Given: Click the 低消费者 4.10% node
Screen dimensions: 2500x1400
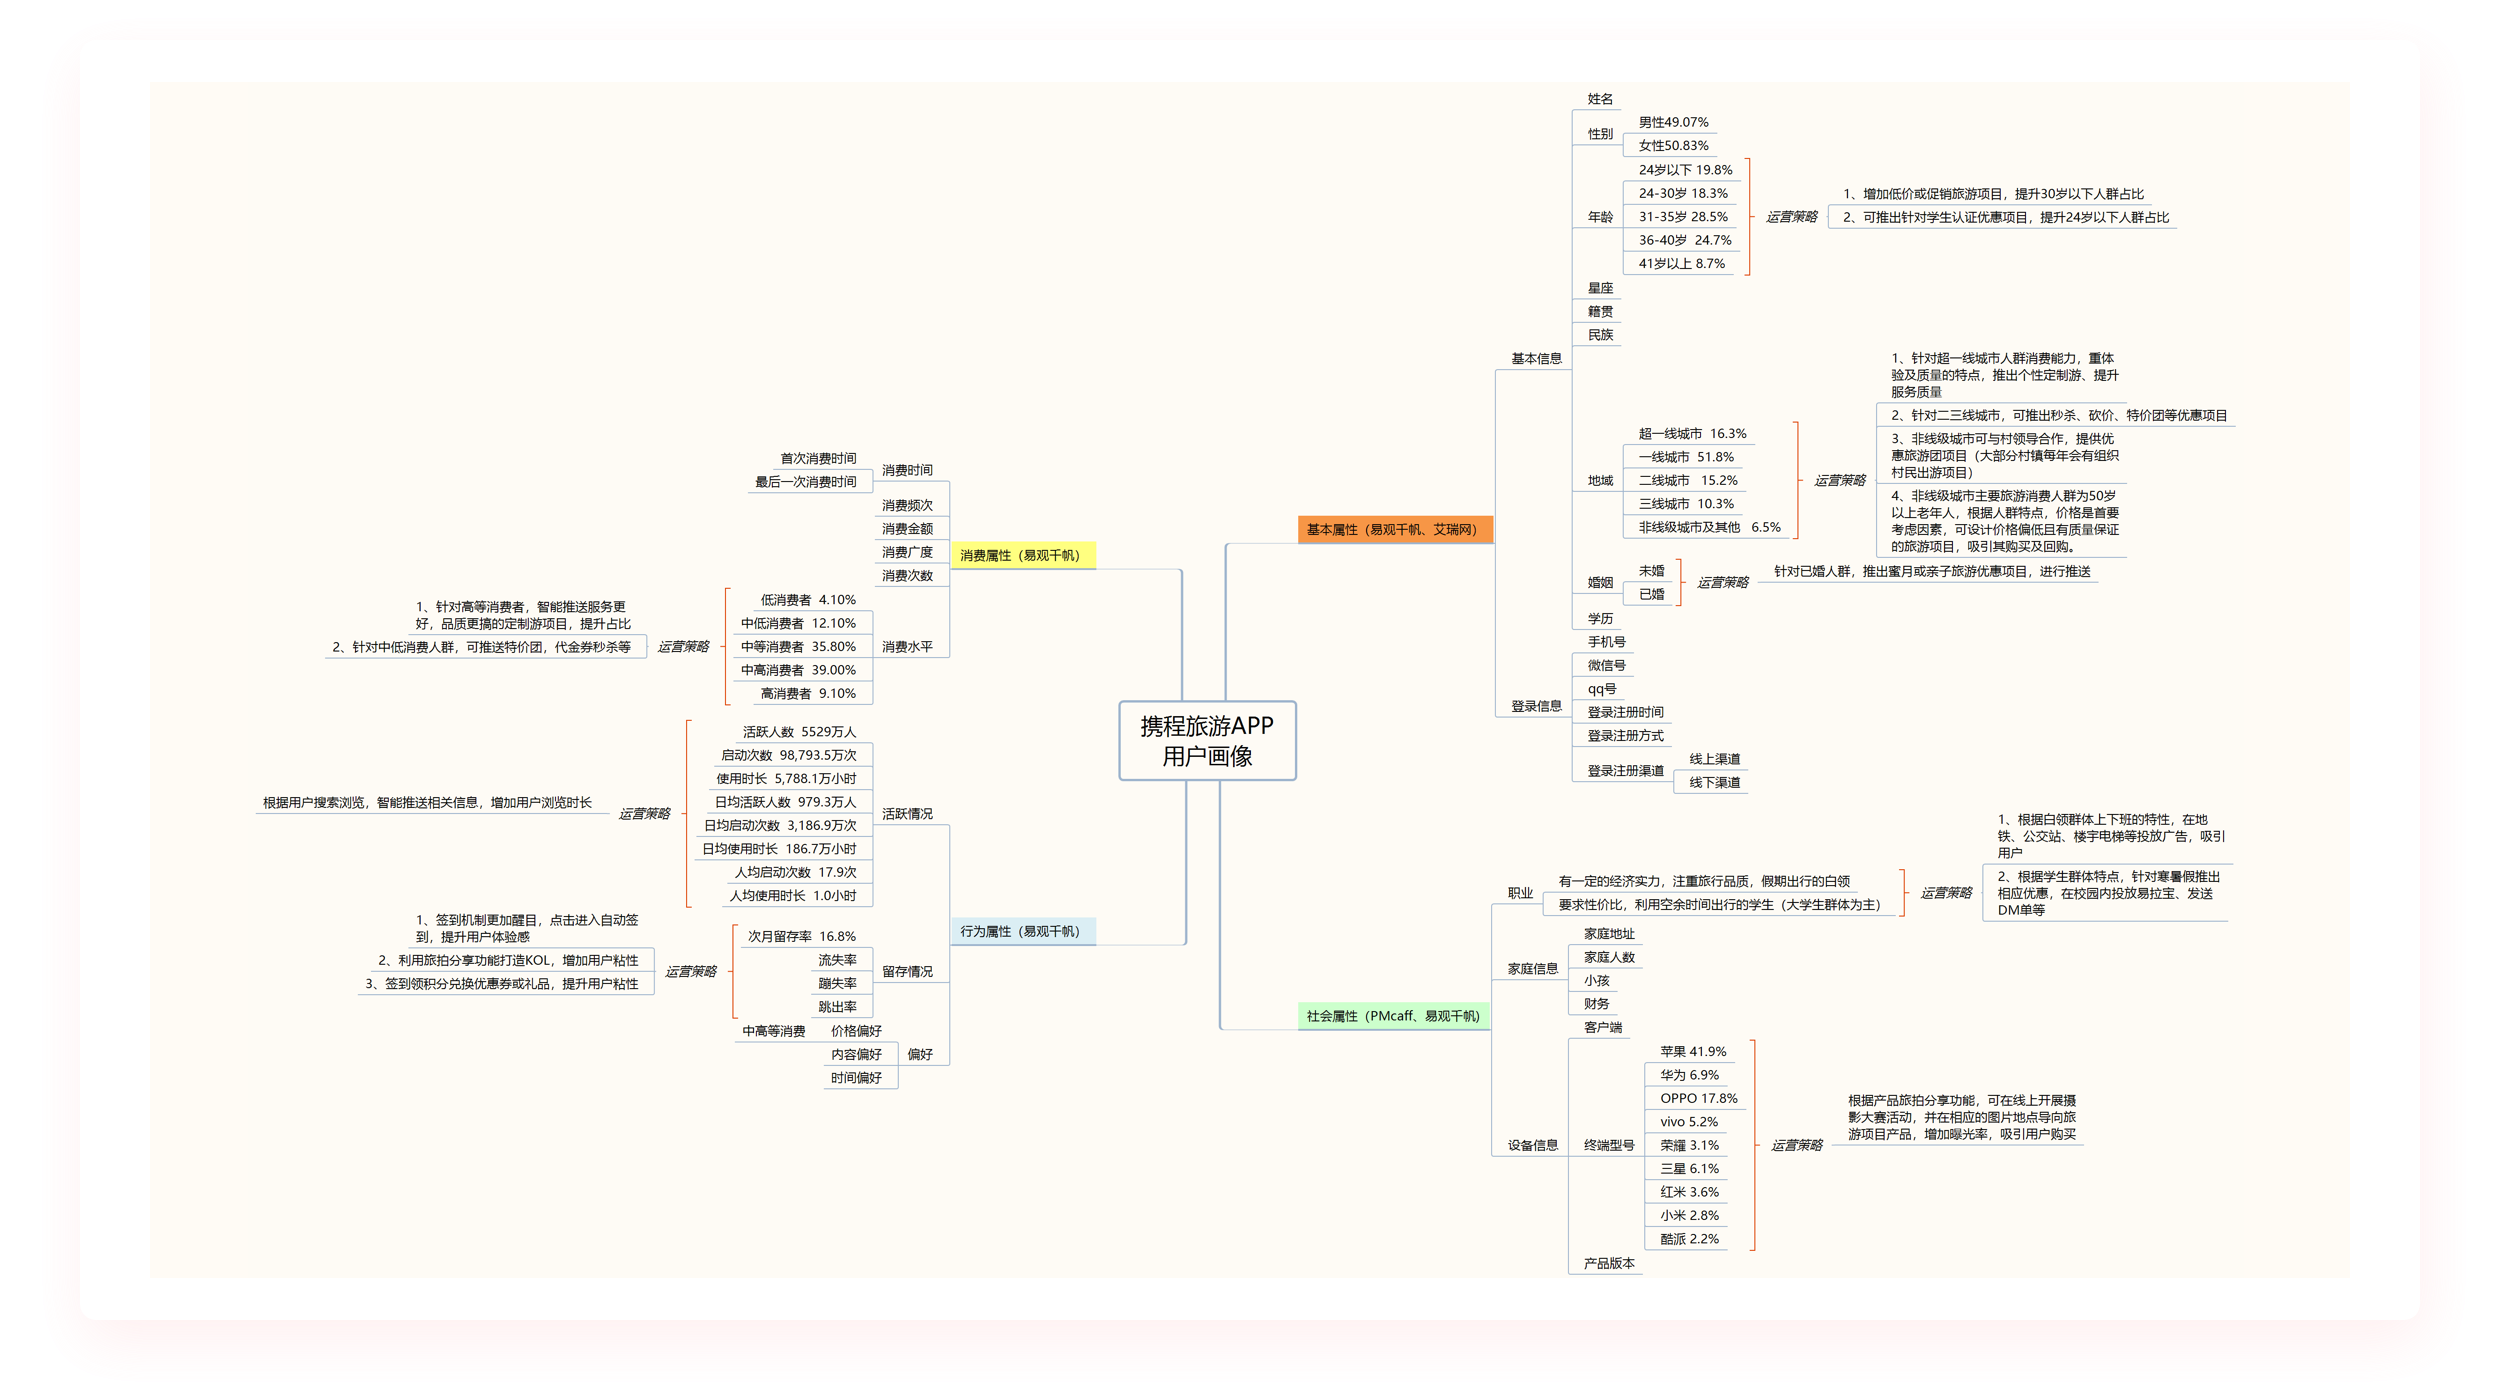Looking at the screenshot, I should pyautogui.click(x=808, y=600).
